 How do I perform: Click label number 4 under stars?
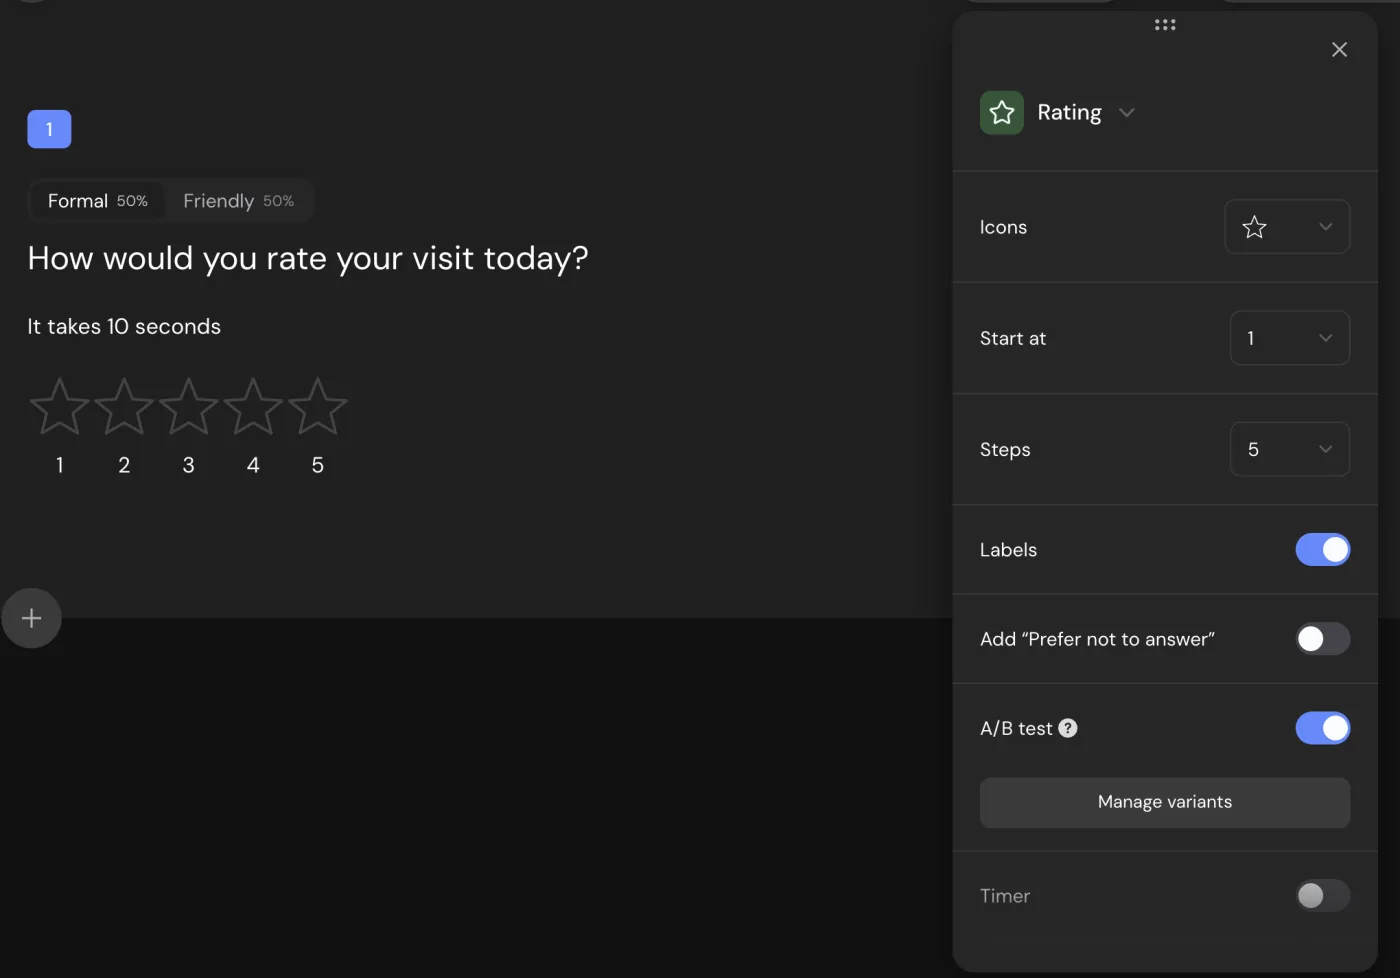[x=253, y=465]
